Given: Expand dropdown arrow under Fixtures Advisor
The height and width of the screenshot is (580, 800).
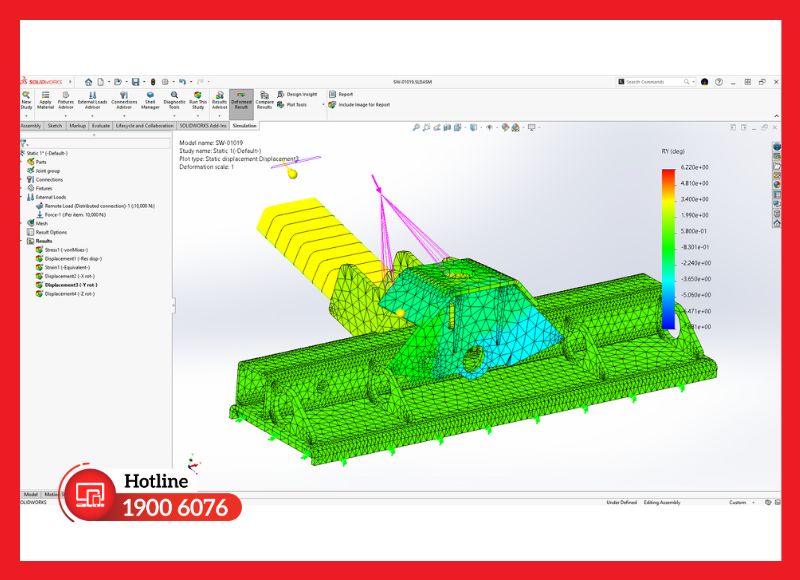Looking at the screenshot, I should pos(65,116).
